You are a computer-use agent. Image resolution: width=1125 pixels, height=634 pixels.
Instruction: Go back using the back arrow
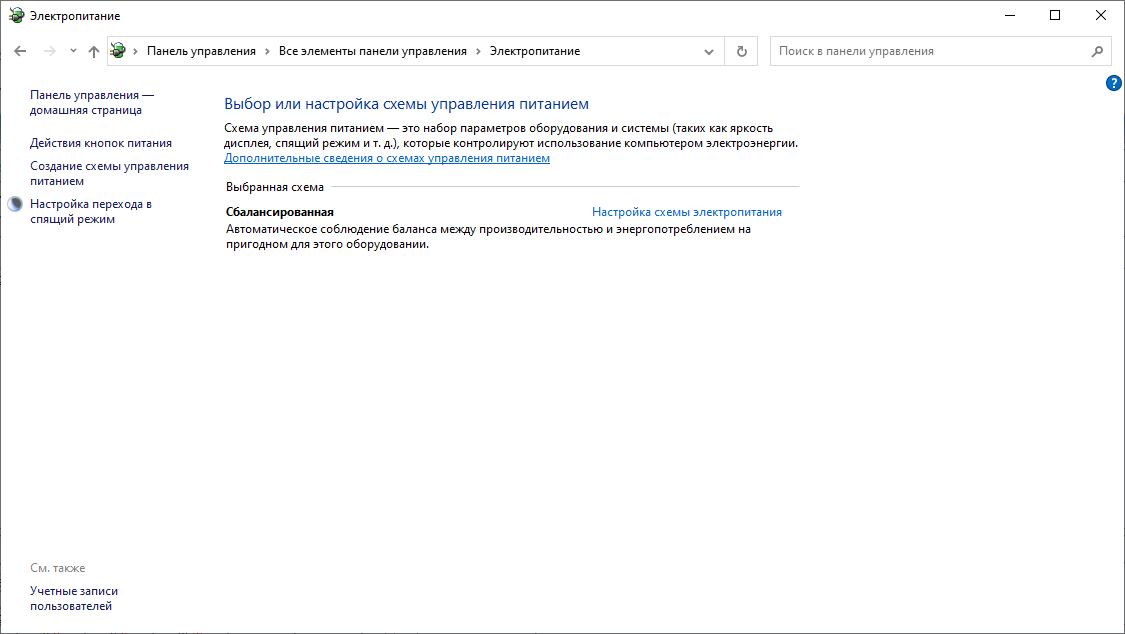20,51
